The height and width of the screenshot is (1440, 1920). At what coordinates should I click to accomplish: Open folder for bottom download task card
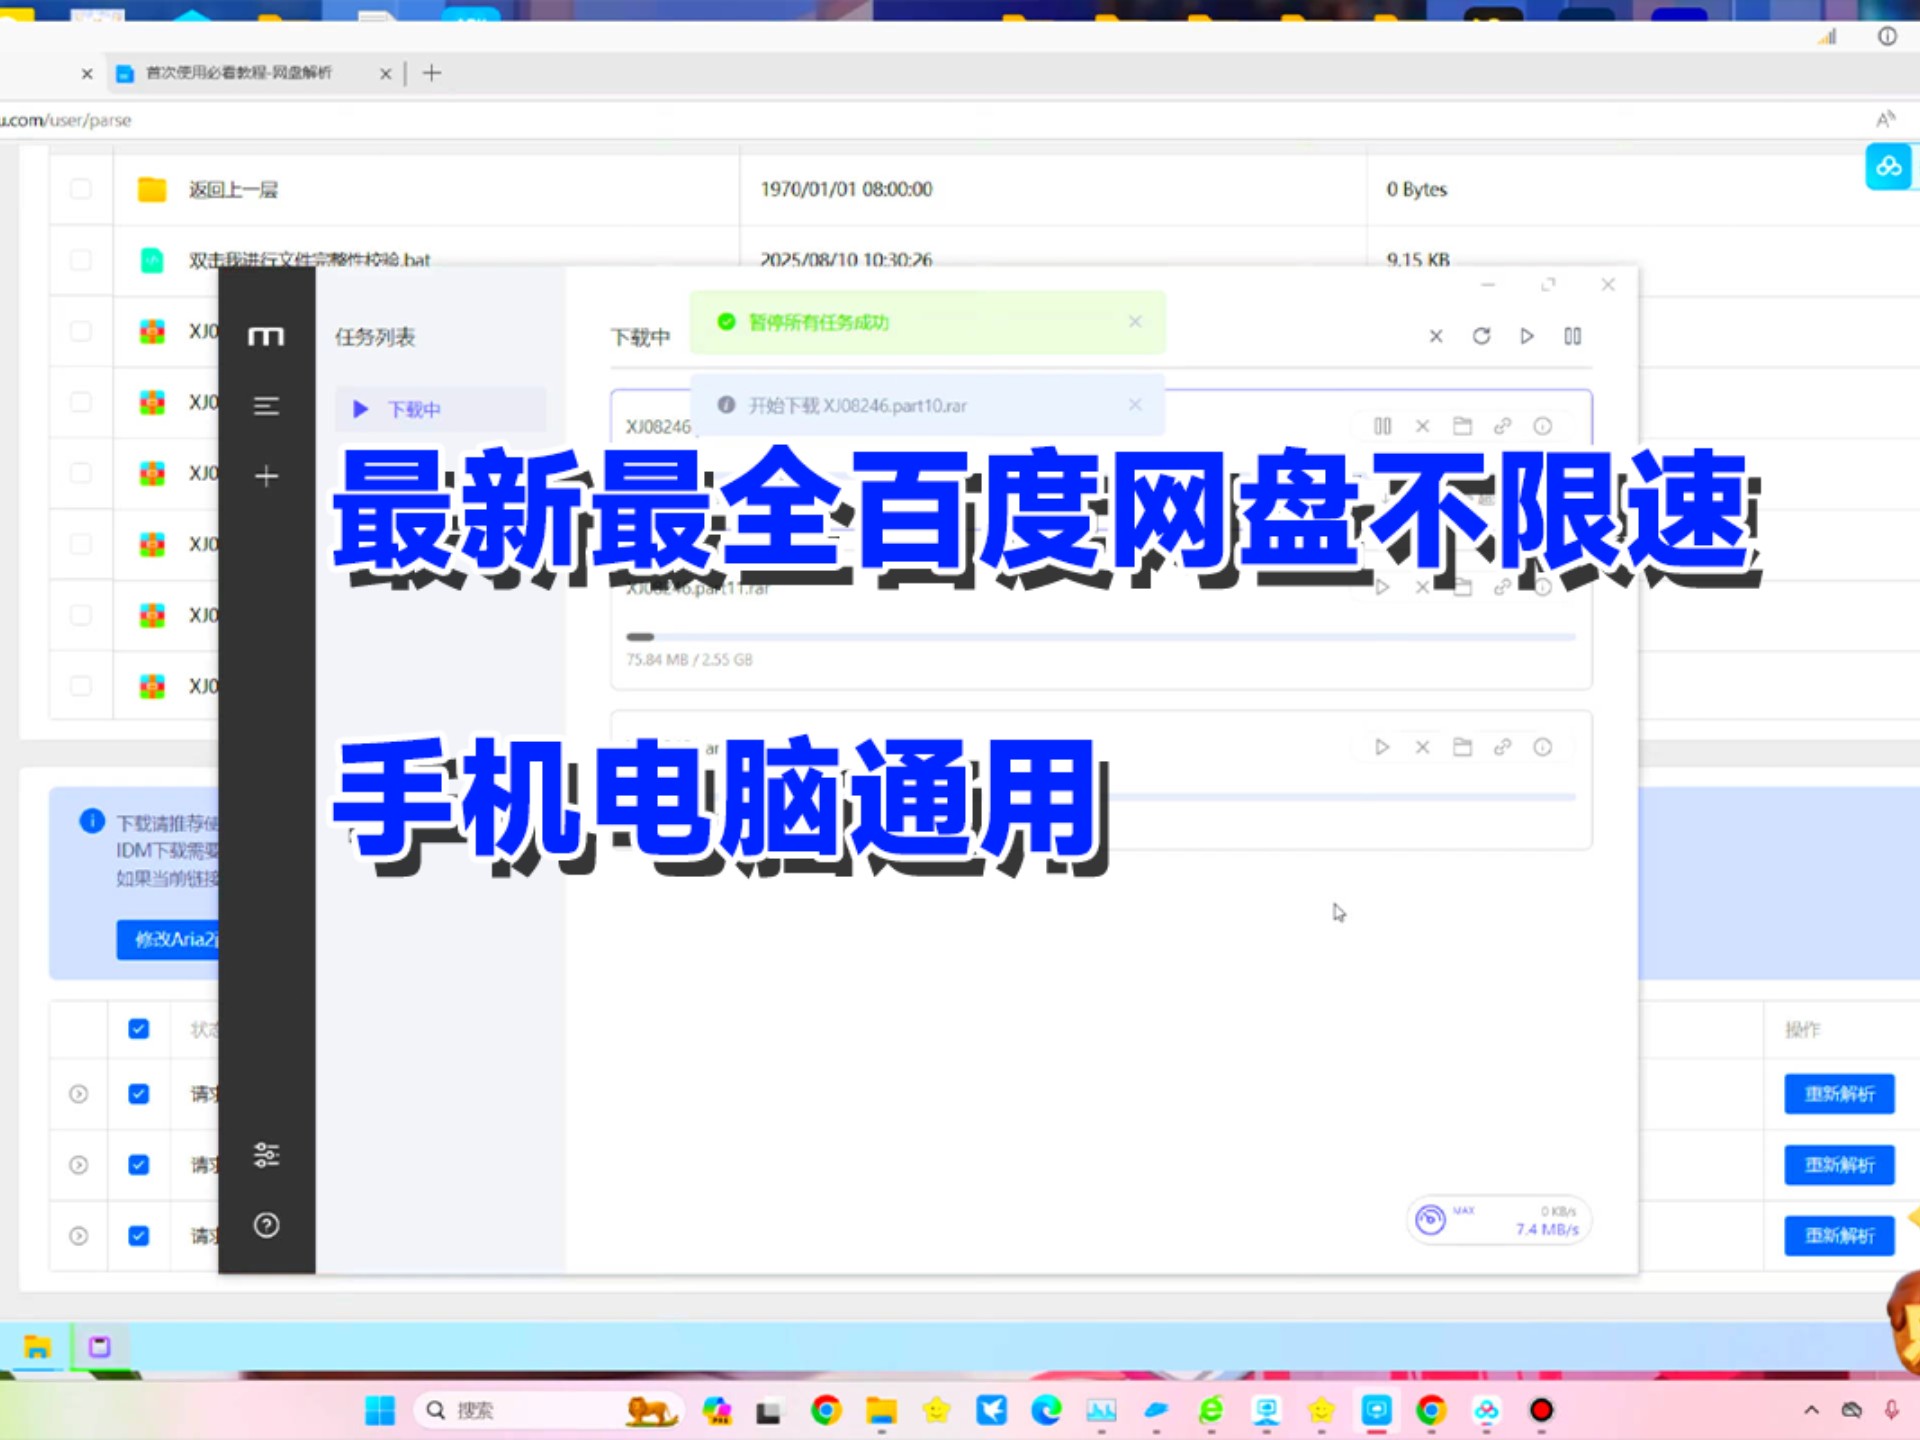(x=1463, y=747)
